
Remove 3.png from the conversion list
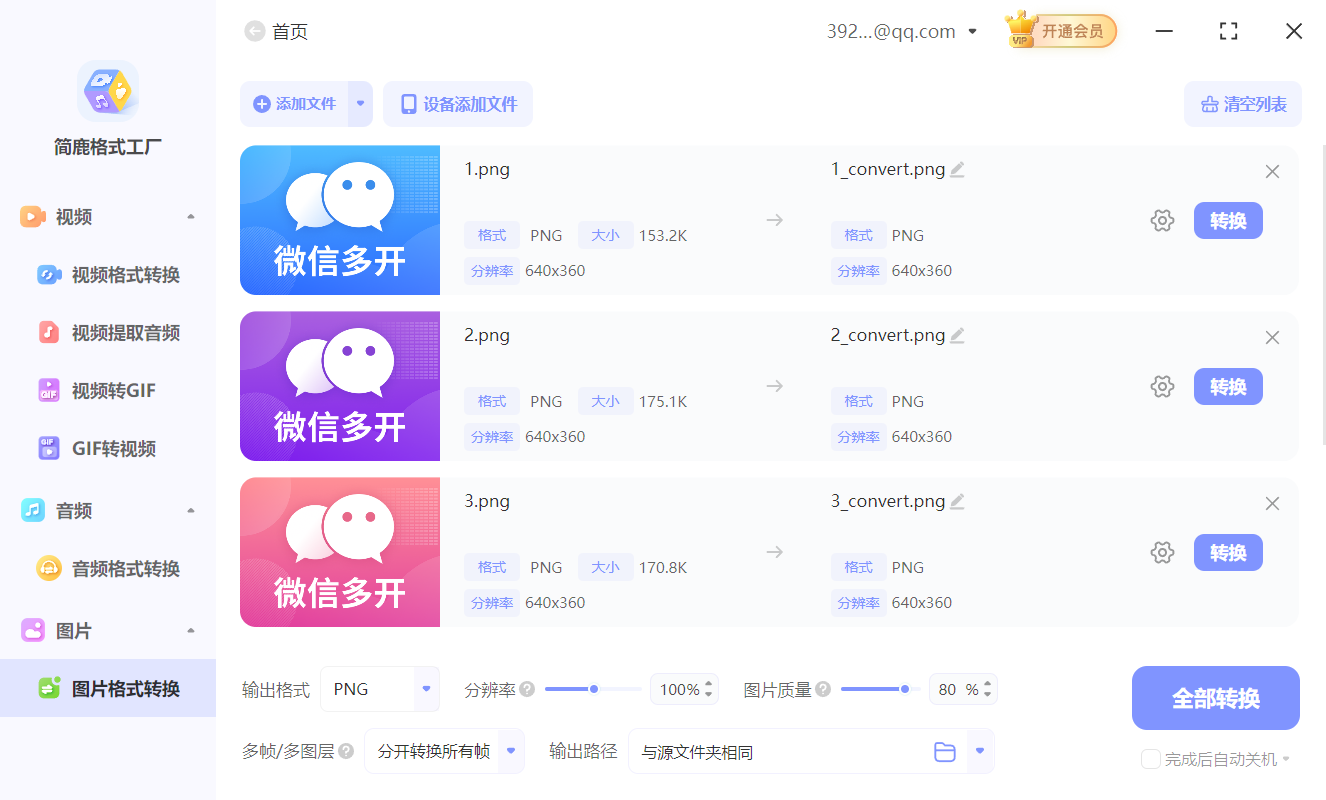click(x=1272, y=503)
